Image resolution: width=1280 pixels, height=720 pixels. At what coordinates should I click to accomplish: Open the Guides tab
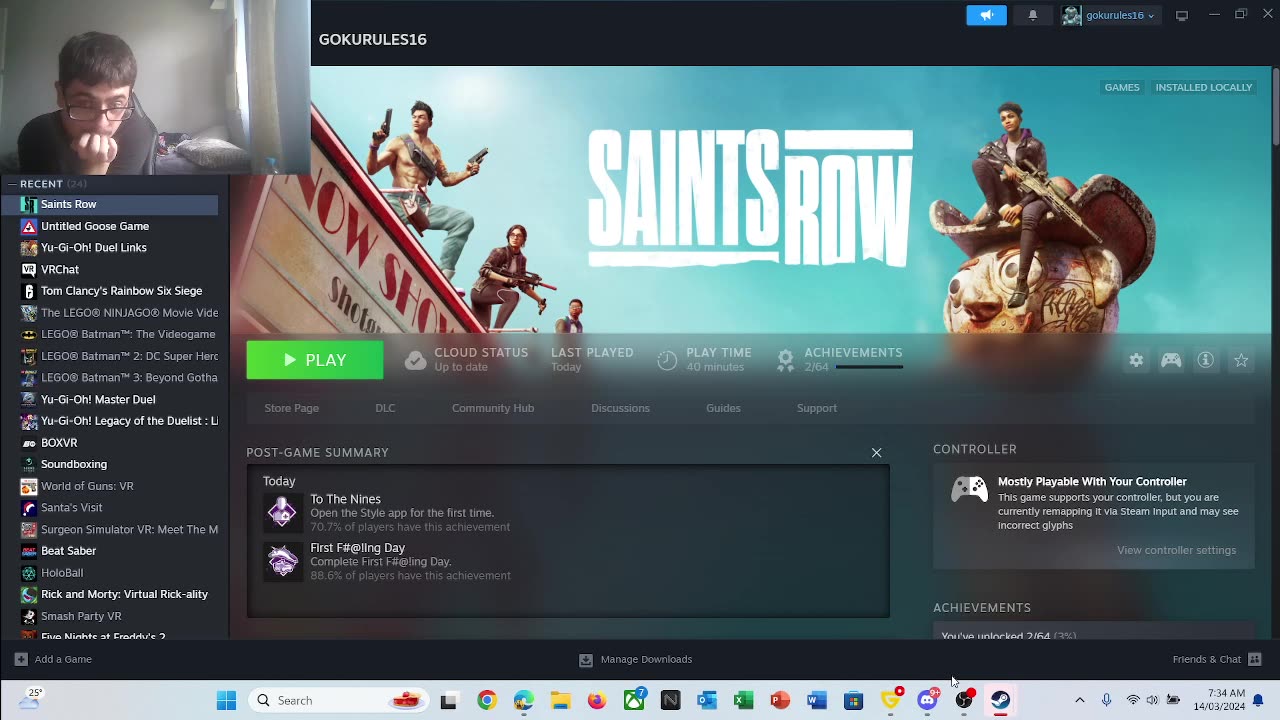point(723,408)
